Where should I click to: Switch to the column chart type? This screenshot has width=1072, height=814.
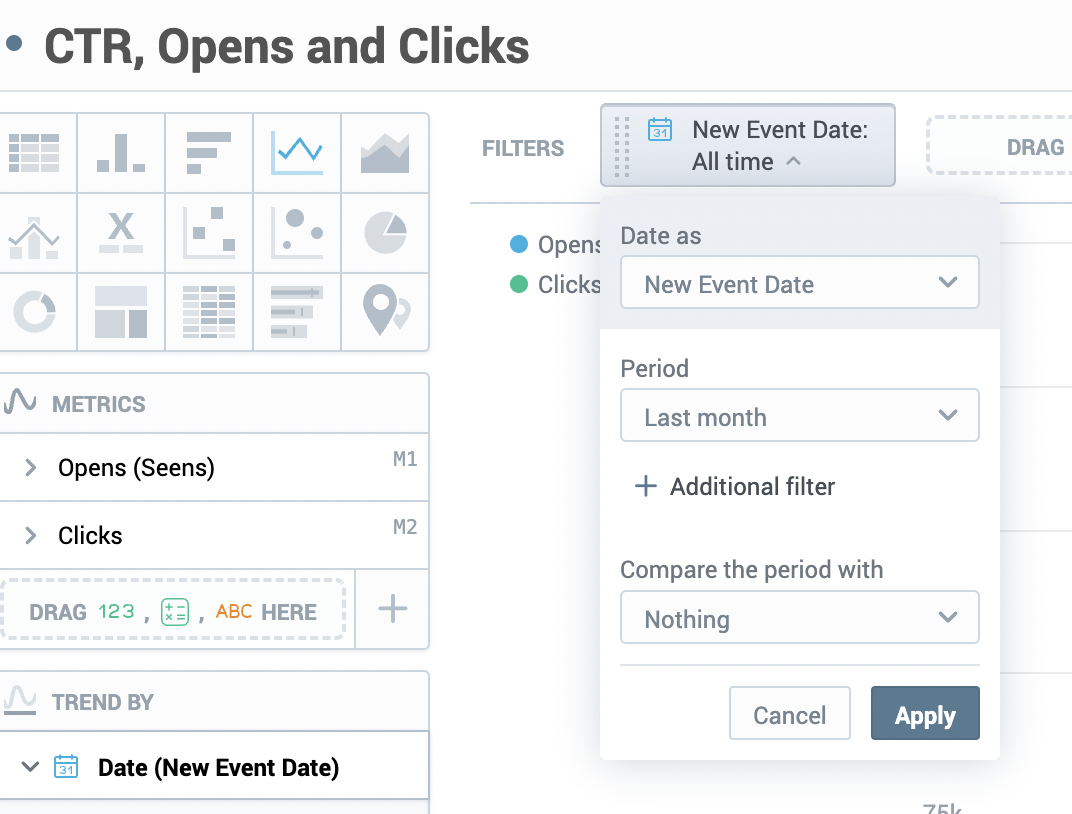(121, 152)
